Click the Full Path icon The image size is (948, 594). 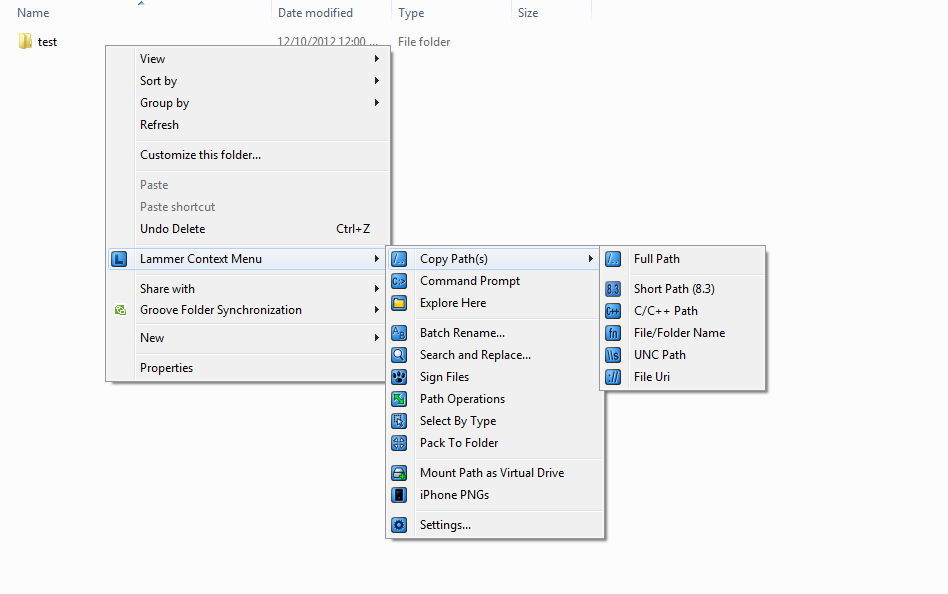coord(613,259)
